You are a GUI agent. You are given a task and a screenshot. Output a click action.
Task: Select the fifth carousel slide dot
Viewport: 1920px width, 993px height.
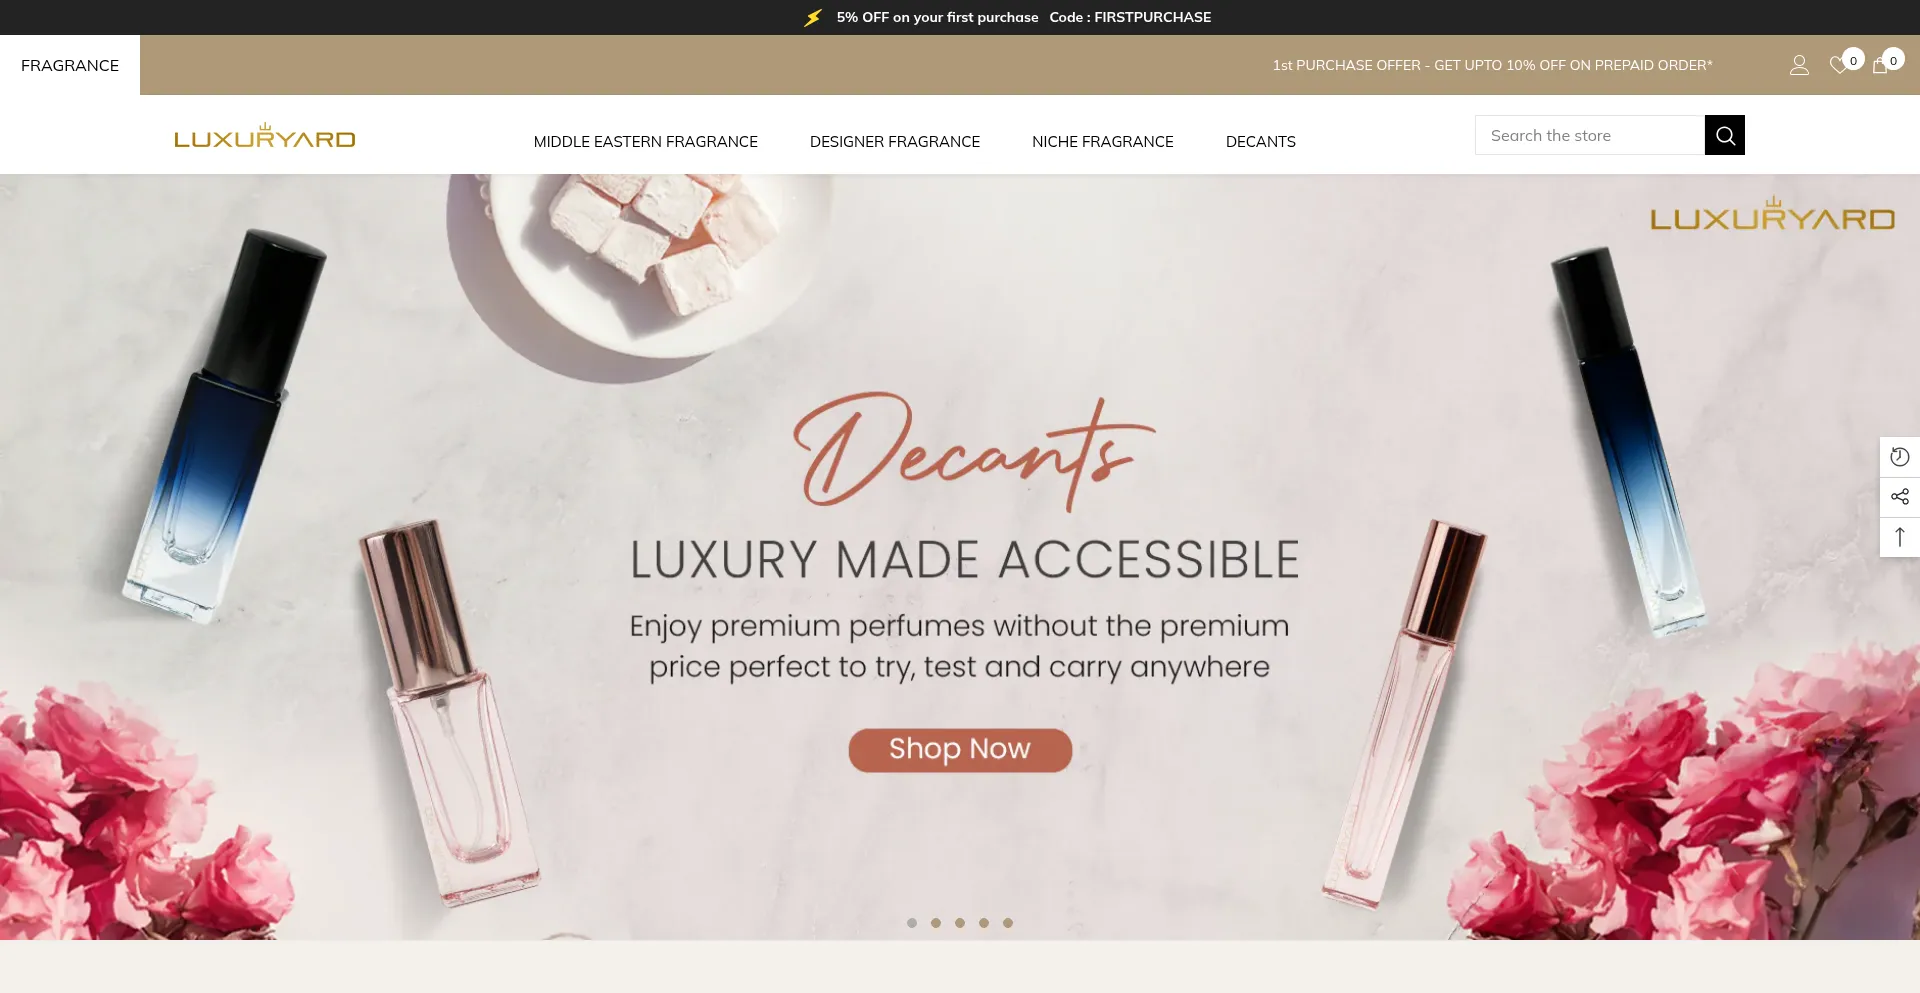pyautogui.click(x=1008, y=923)
